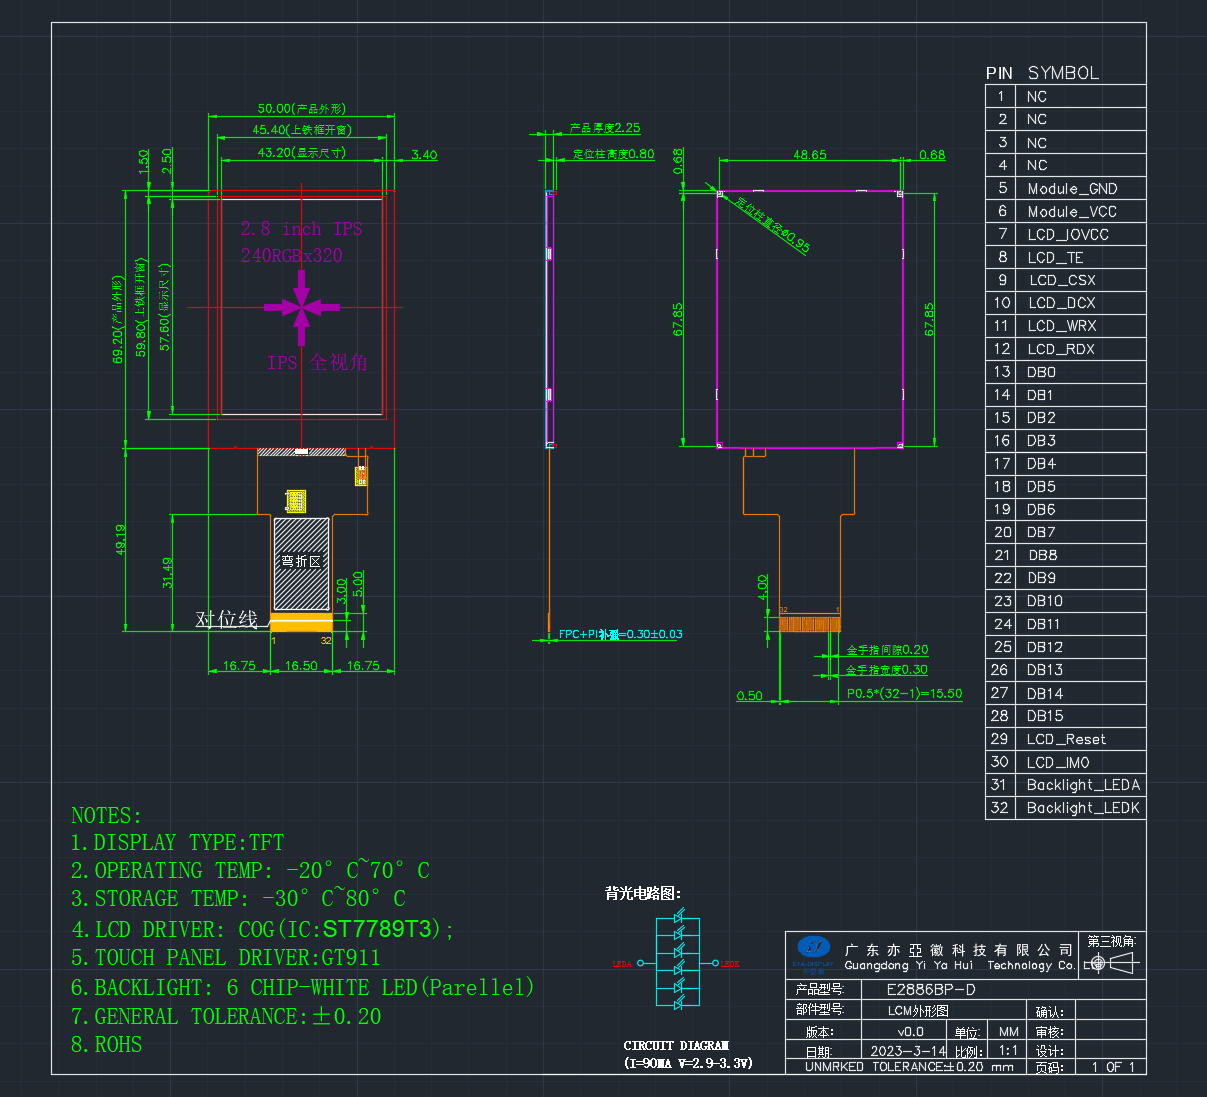Image resolution: width=1207 pixels, height=1097 pixels.
Task: Click the 'DB15' pin symbol
Action: (1045, 716)
